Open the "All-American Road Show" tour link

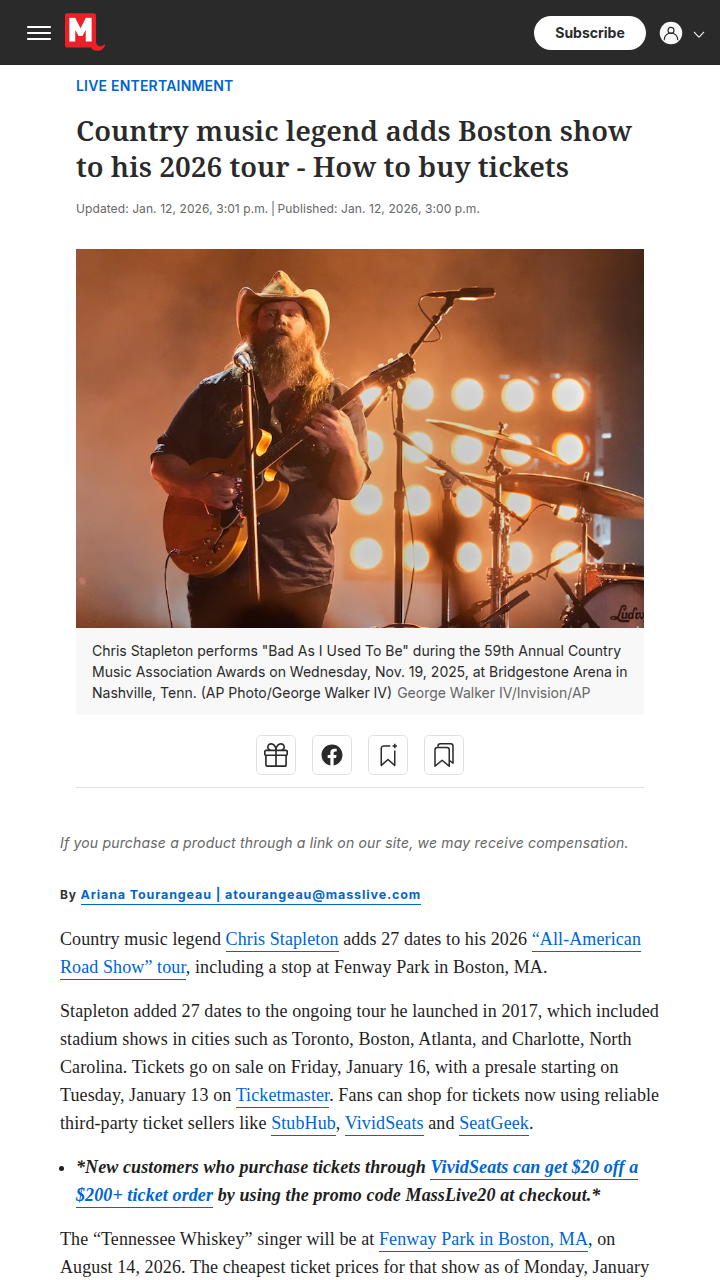tap(350, 953)
